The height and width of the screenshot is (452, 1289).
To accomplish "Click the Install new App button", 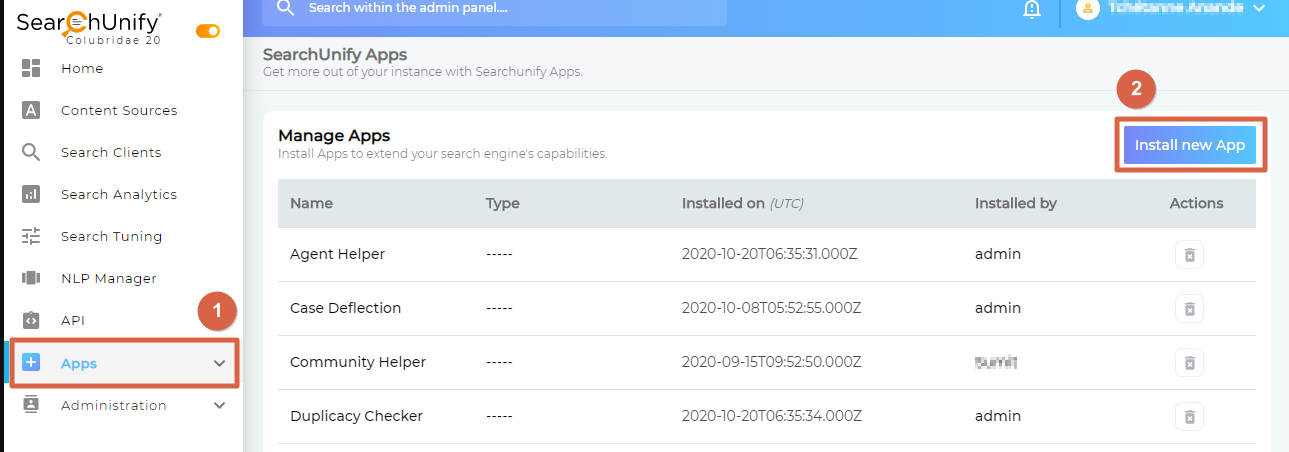I will 1189,145.
